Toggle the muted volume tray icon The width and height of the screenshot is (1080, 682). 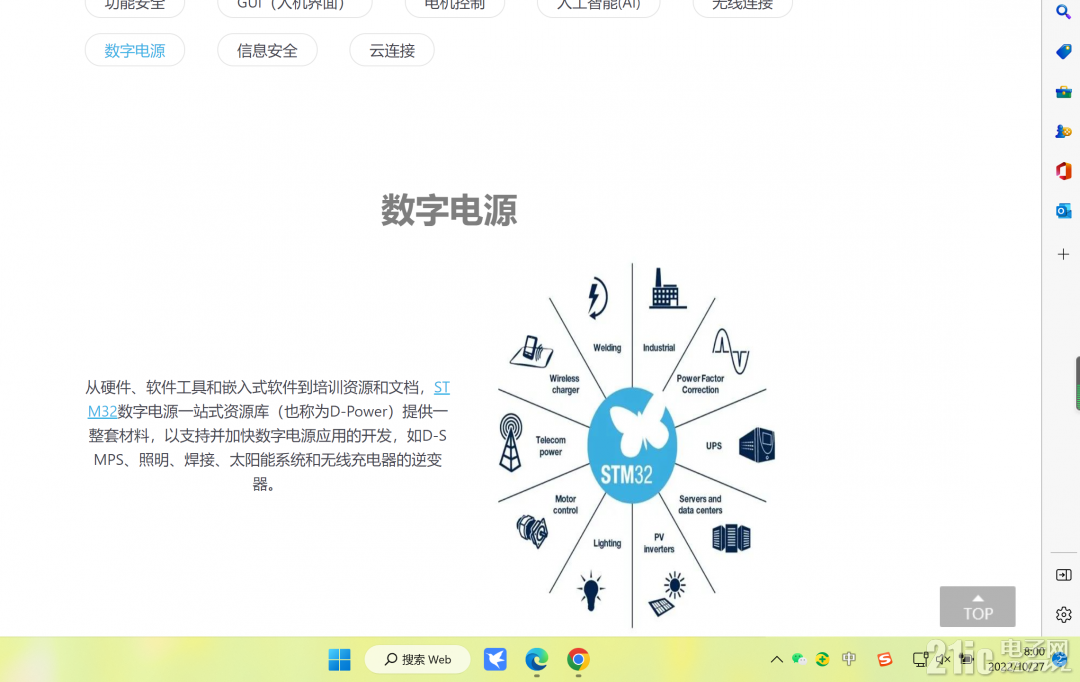pos(943,659)
